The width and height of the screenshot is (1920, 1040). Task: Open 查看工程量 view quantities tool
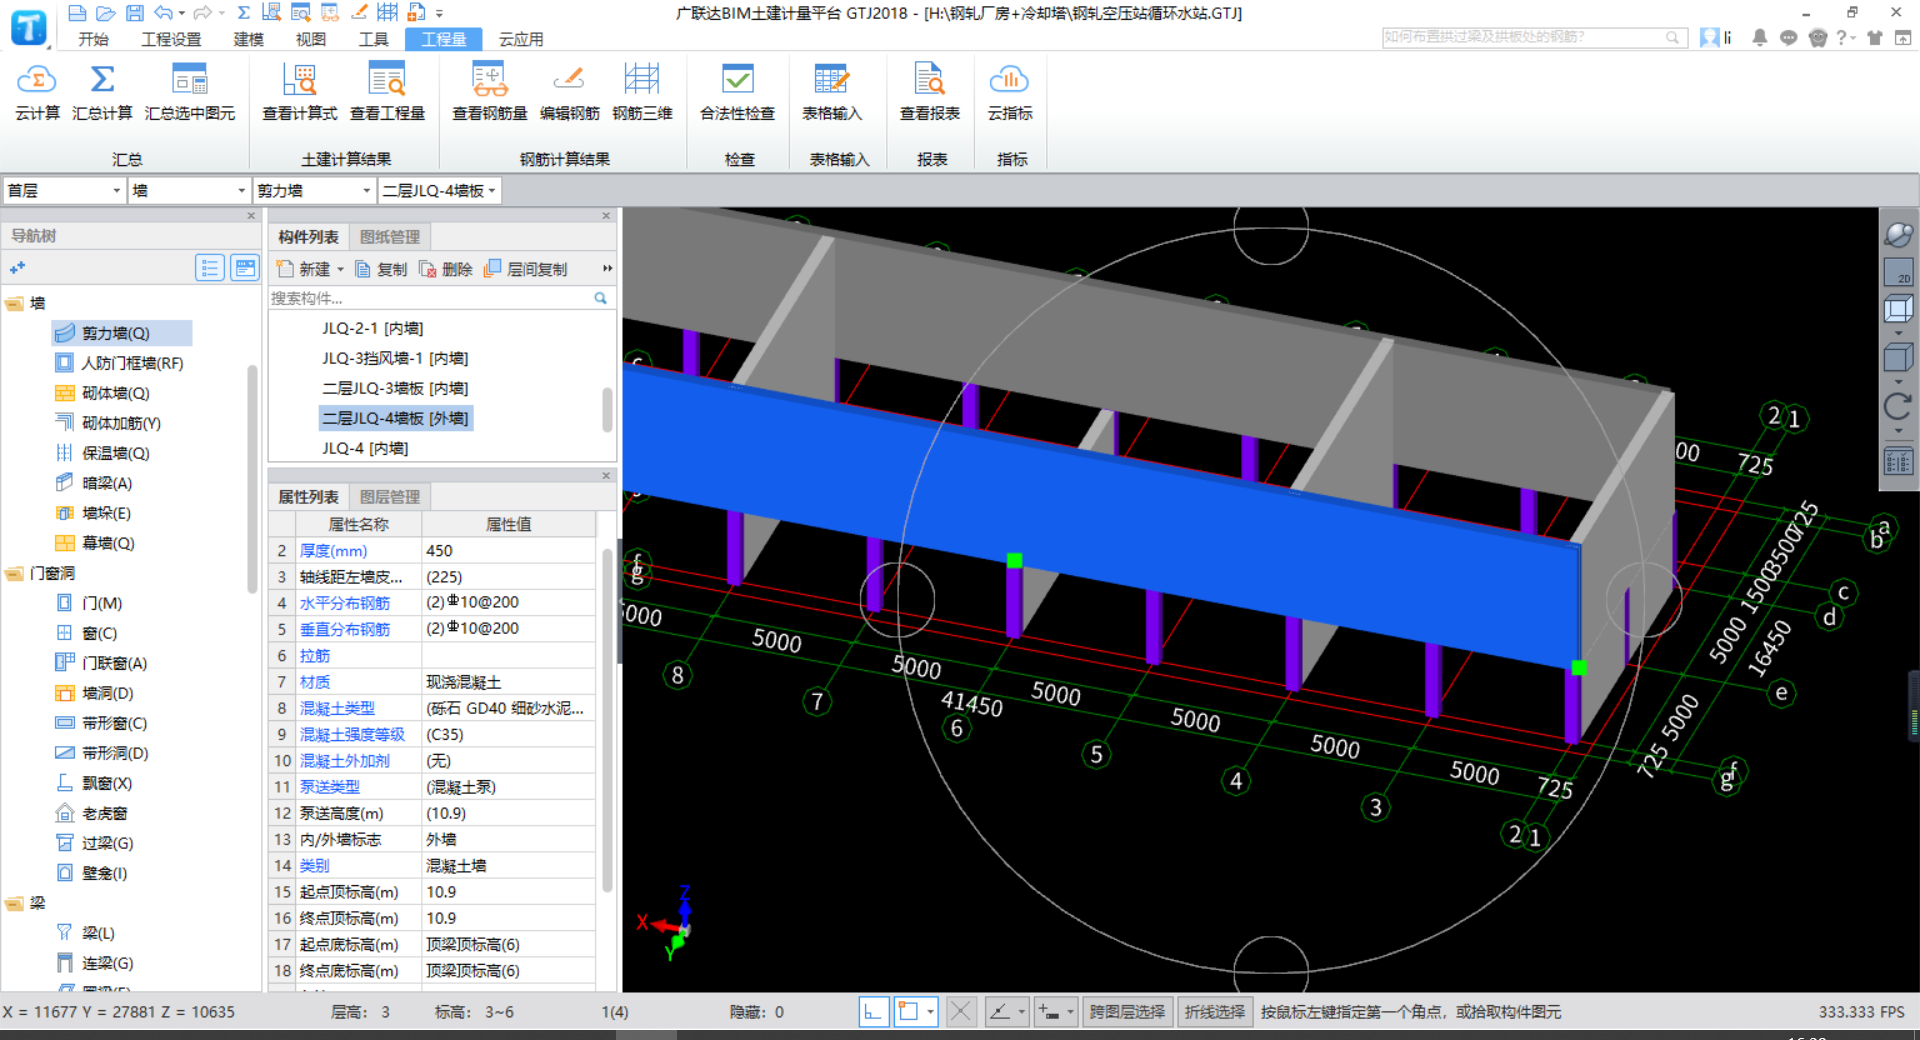(387, 92)
